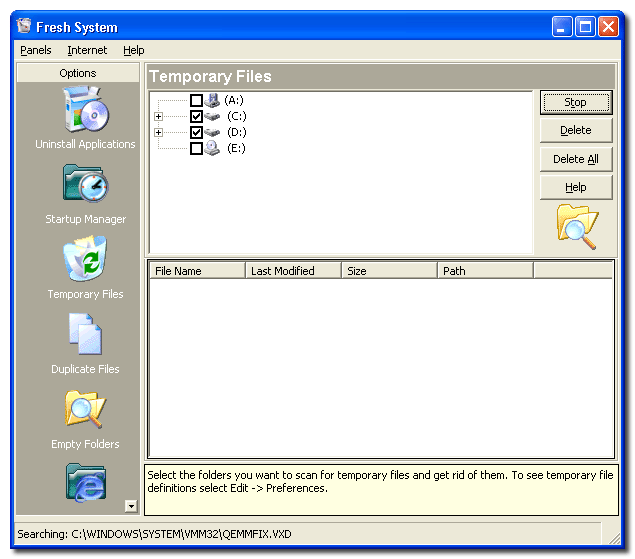635x559 pixels.
Task: Click the sidebar scroll-down arrow
Action: [131, 506]
